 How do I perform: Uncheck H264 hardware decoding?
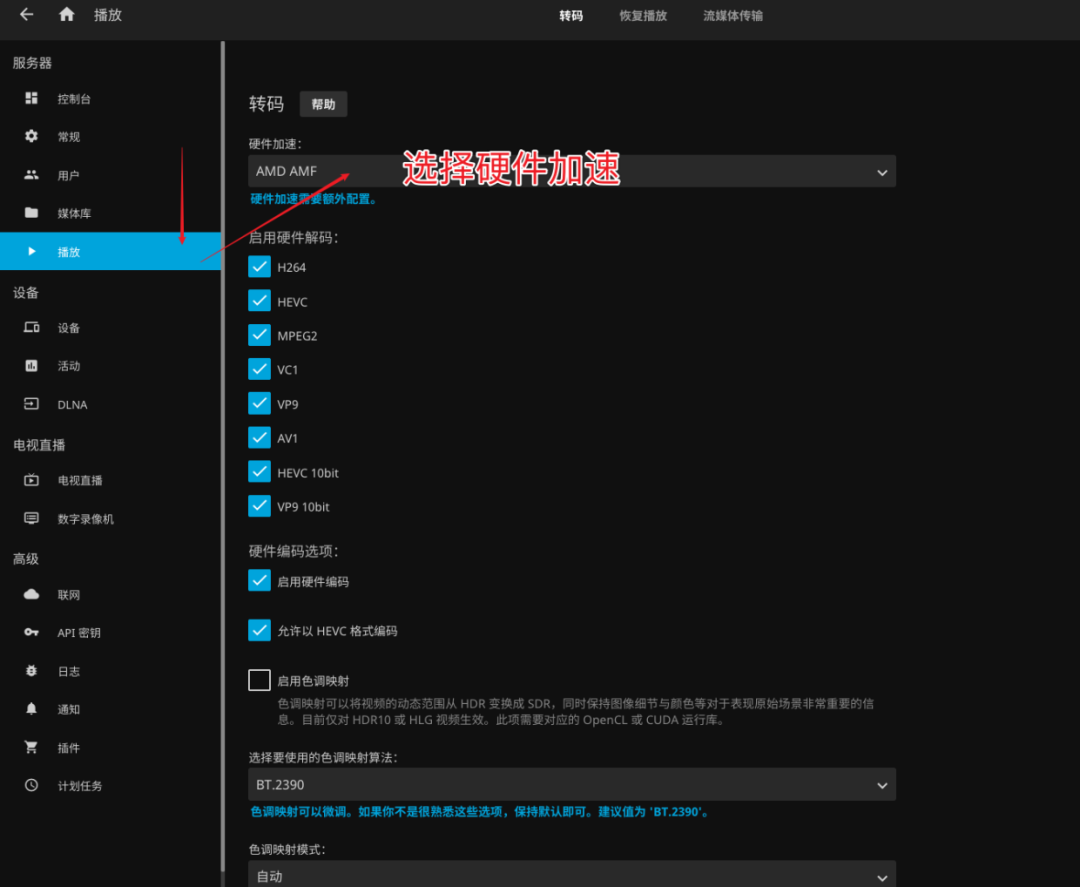click(259, 267)
